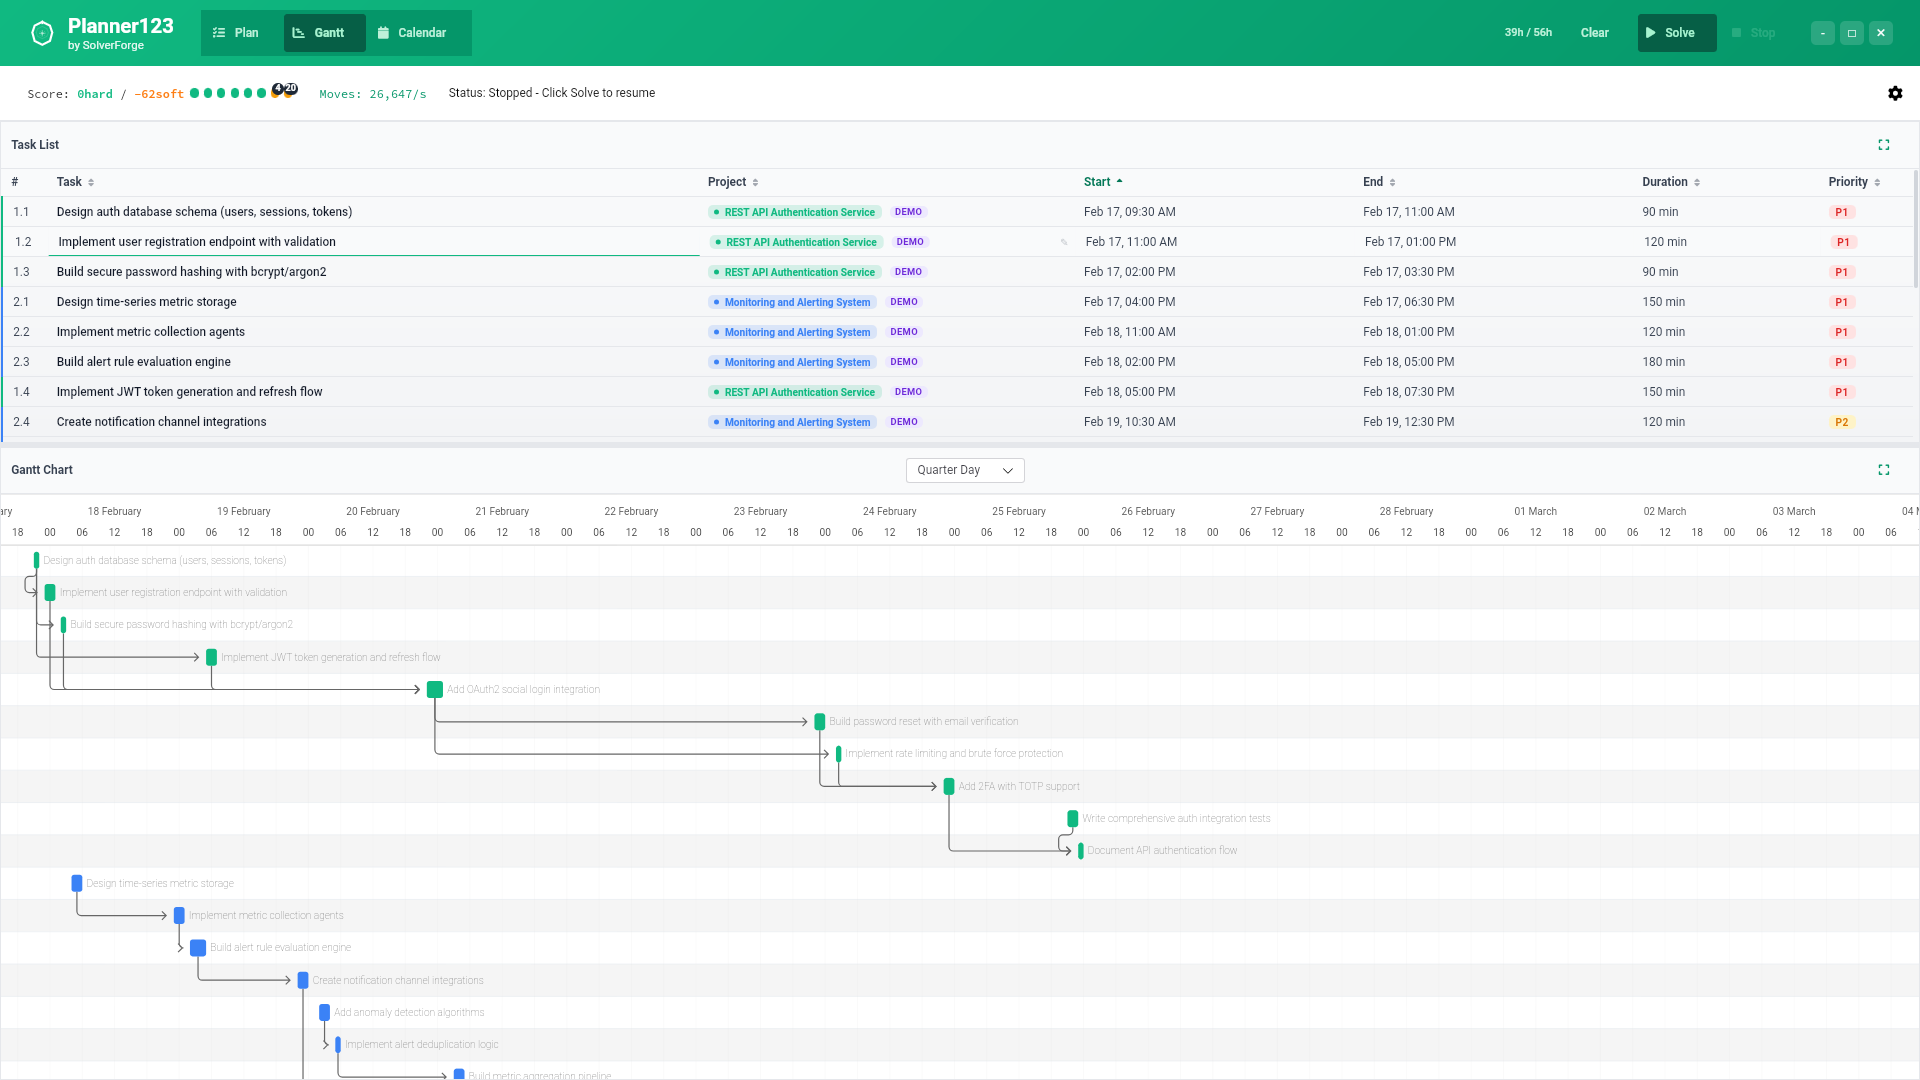
Task: Open the Quarter Day timescale dropdown
Action: [964, 470]
